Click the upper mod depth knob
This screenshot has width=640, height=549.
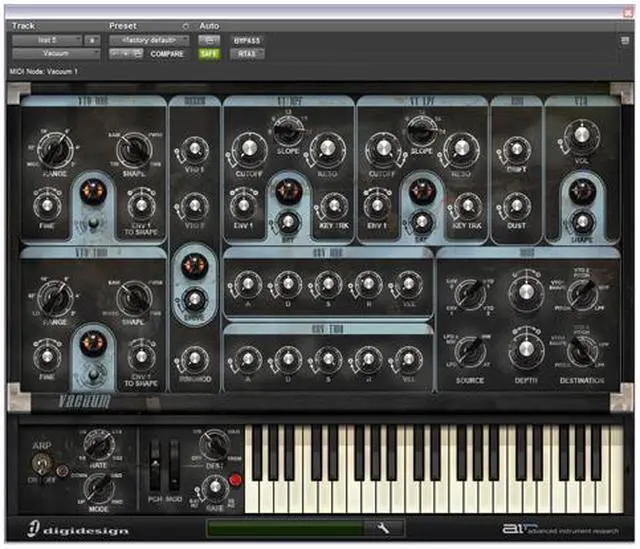pos(526,291)
